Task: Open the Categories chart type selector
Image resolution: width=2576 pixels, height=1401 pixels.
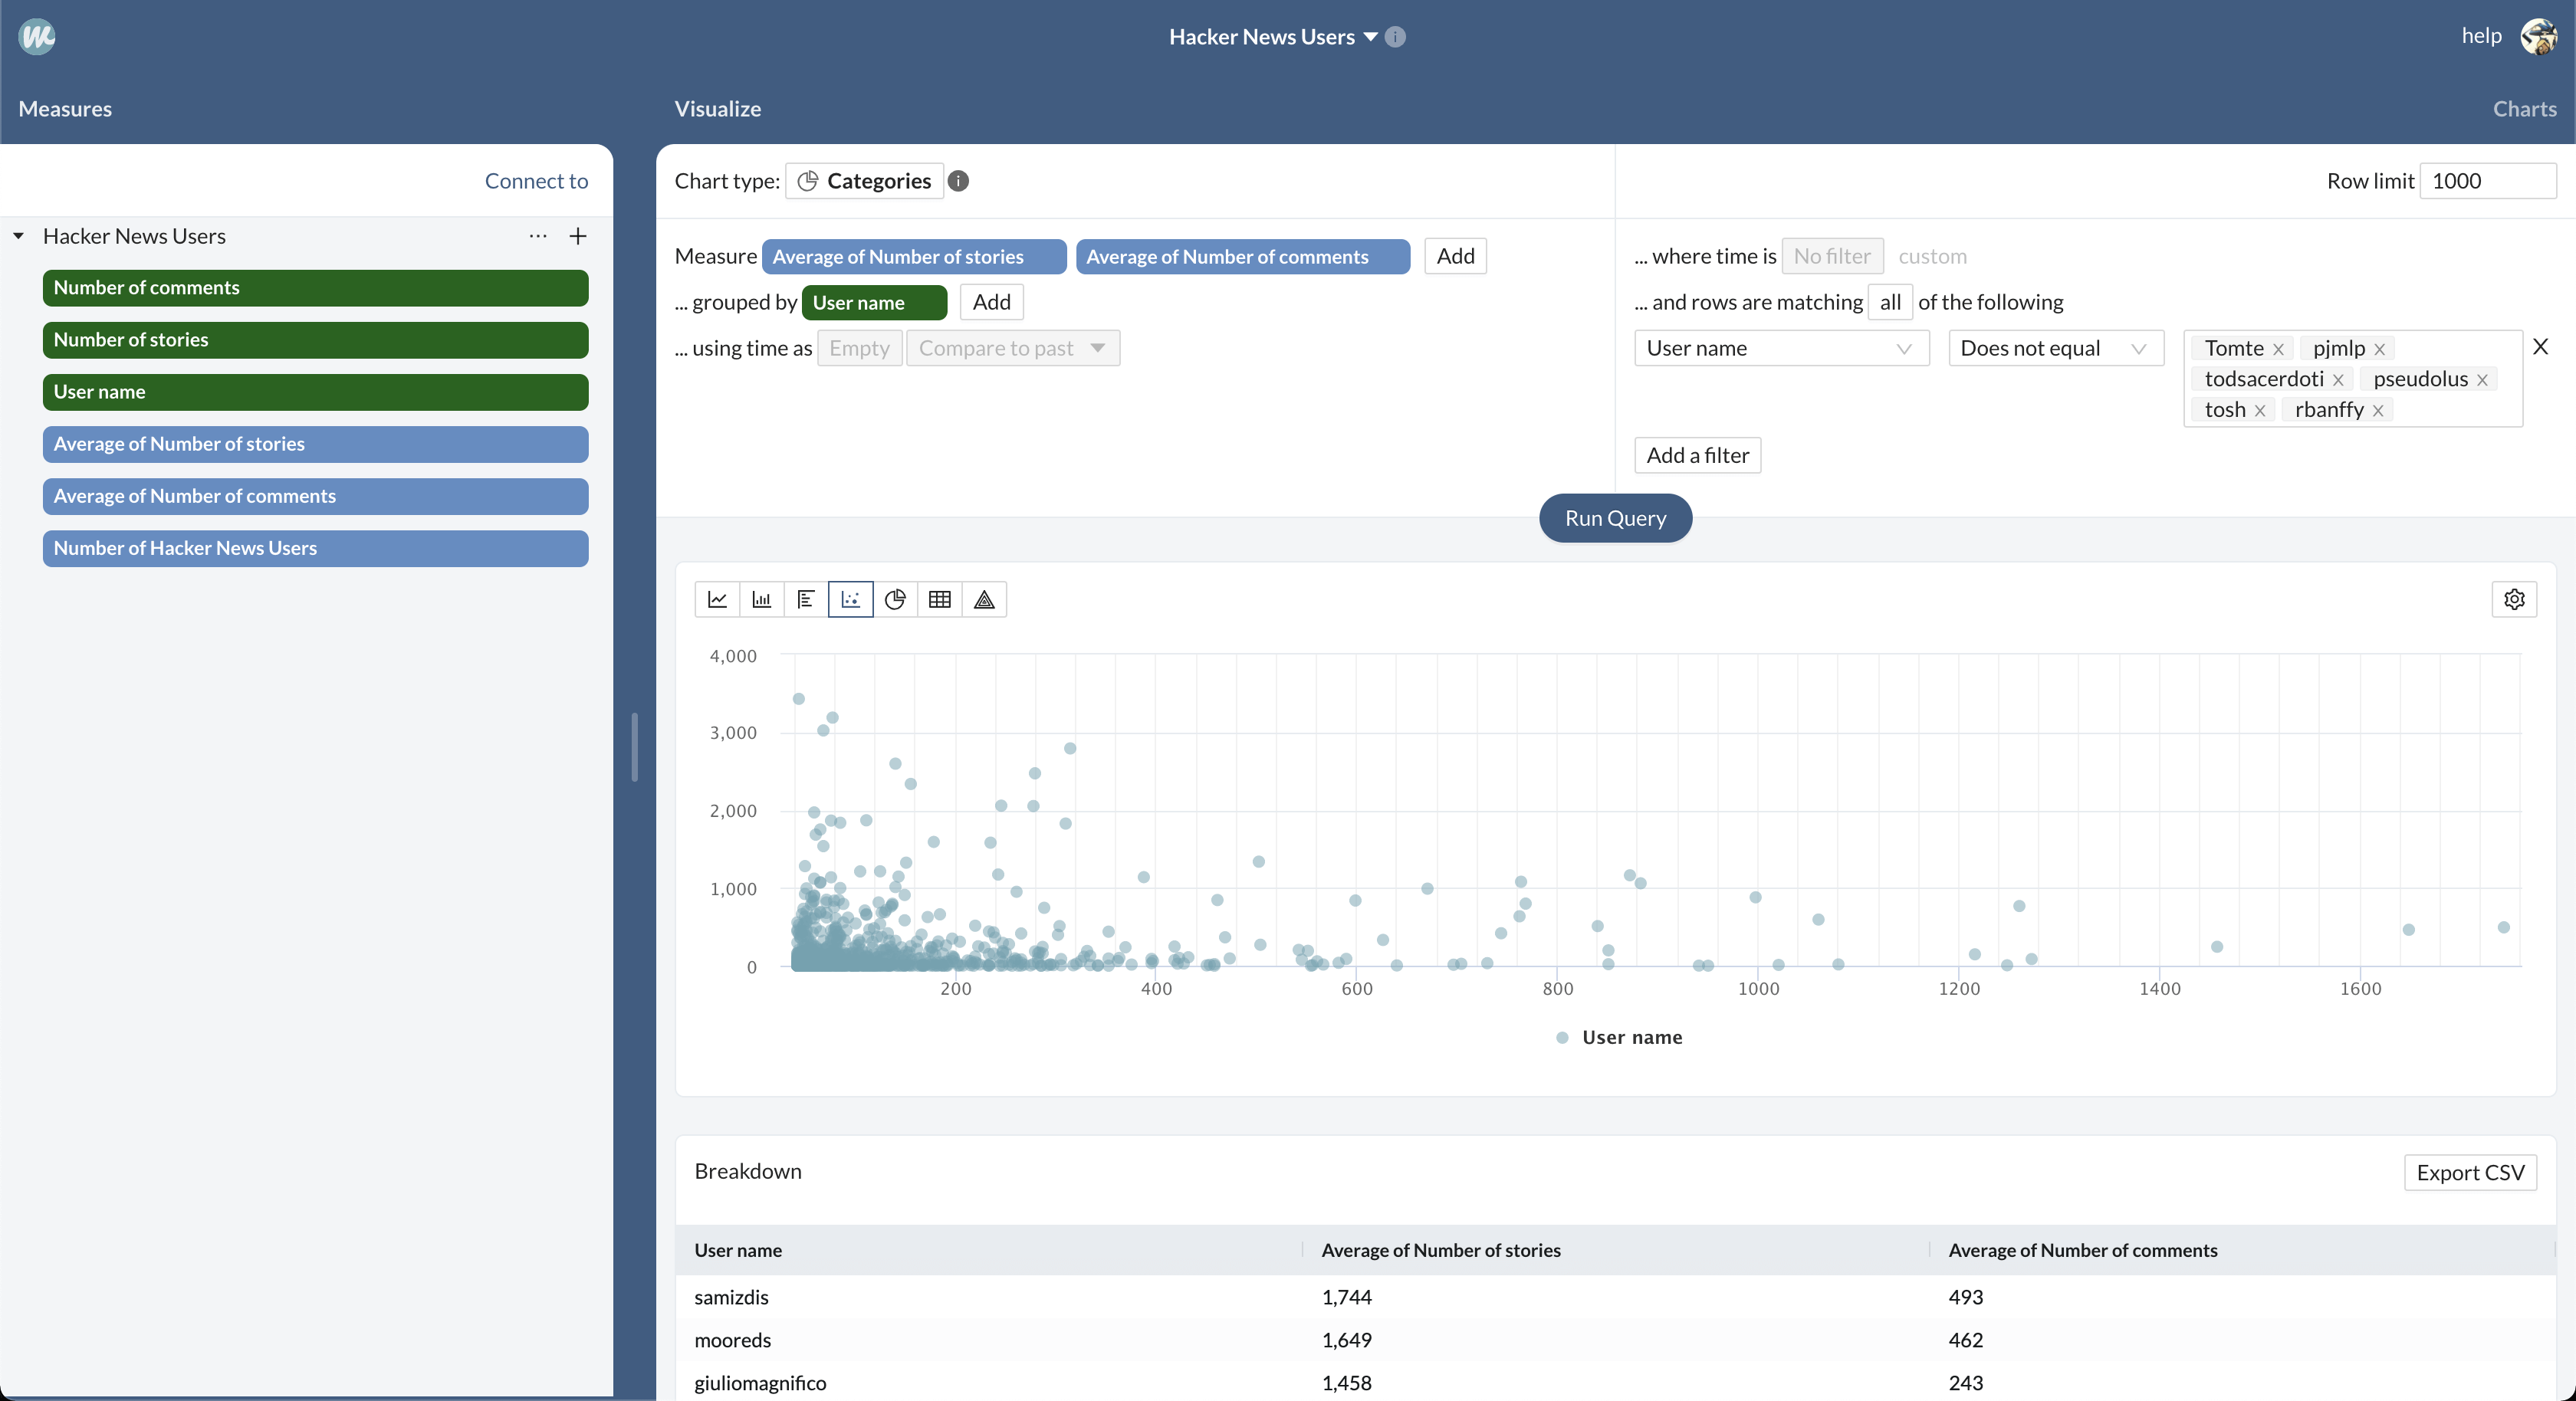Action: coord(865,181)
